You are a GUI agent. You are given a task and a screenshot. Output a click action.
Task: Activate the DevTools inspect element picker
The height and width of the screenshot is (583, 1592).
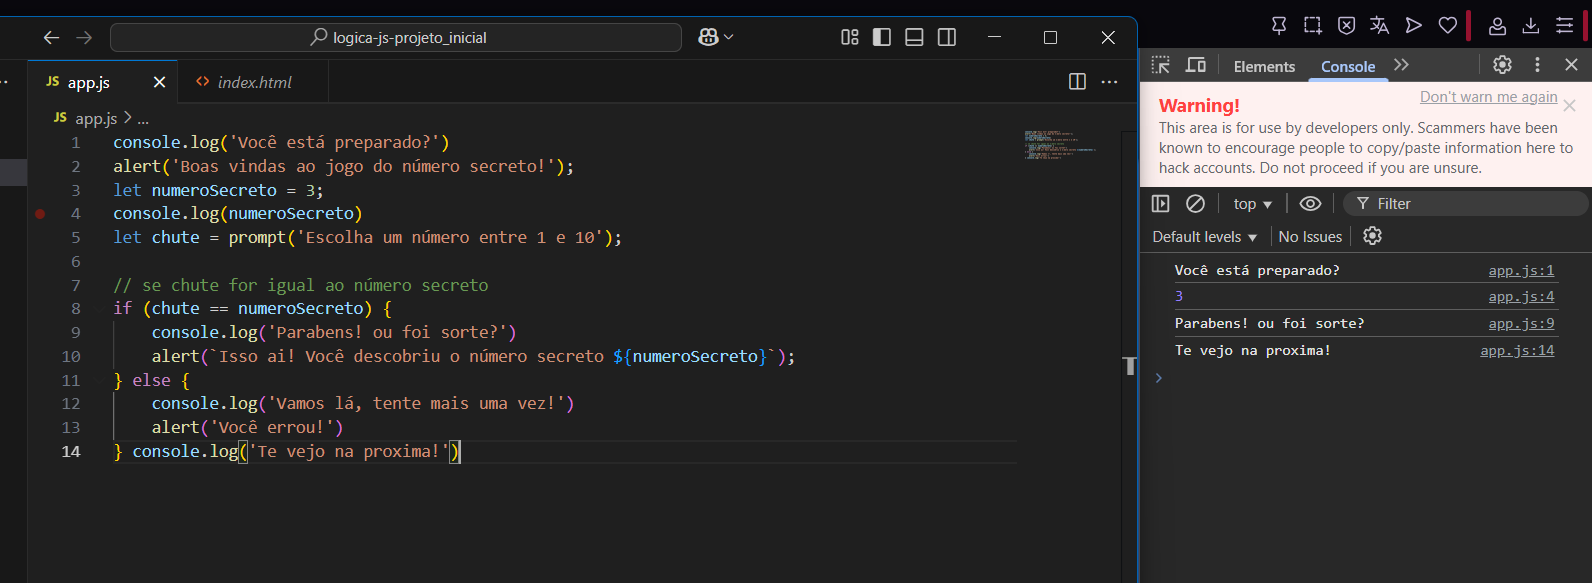tap(1161, 65)
